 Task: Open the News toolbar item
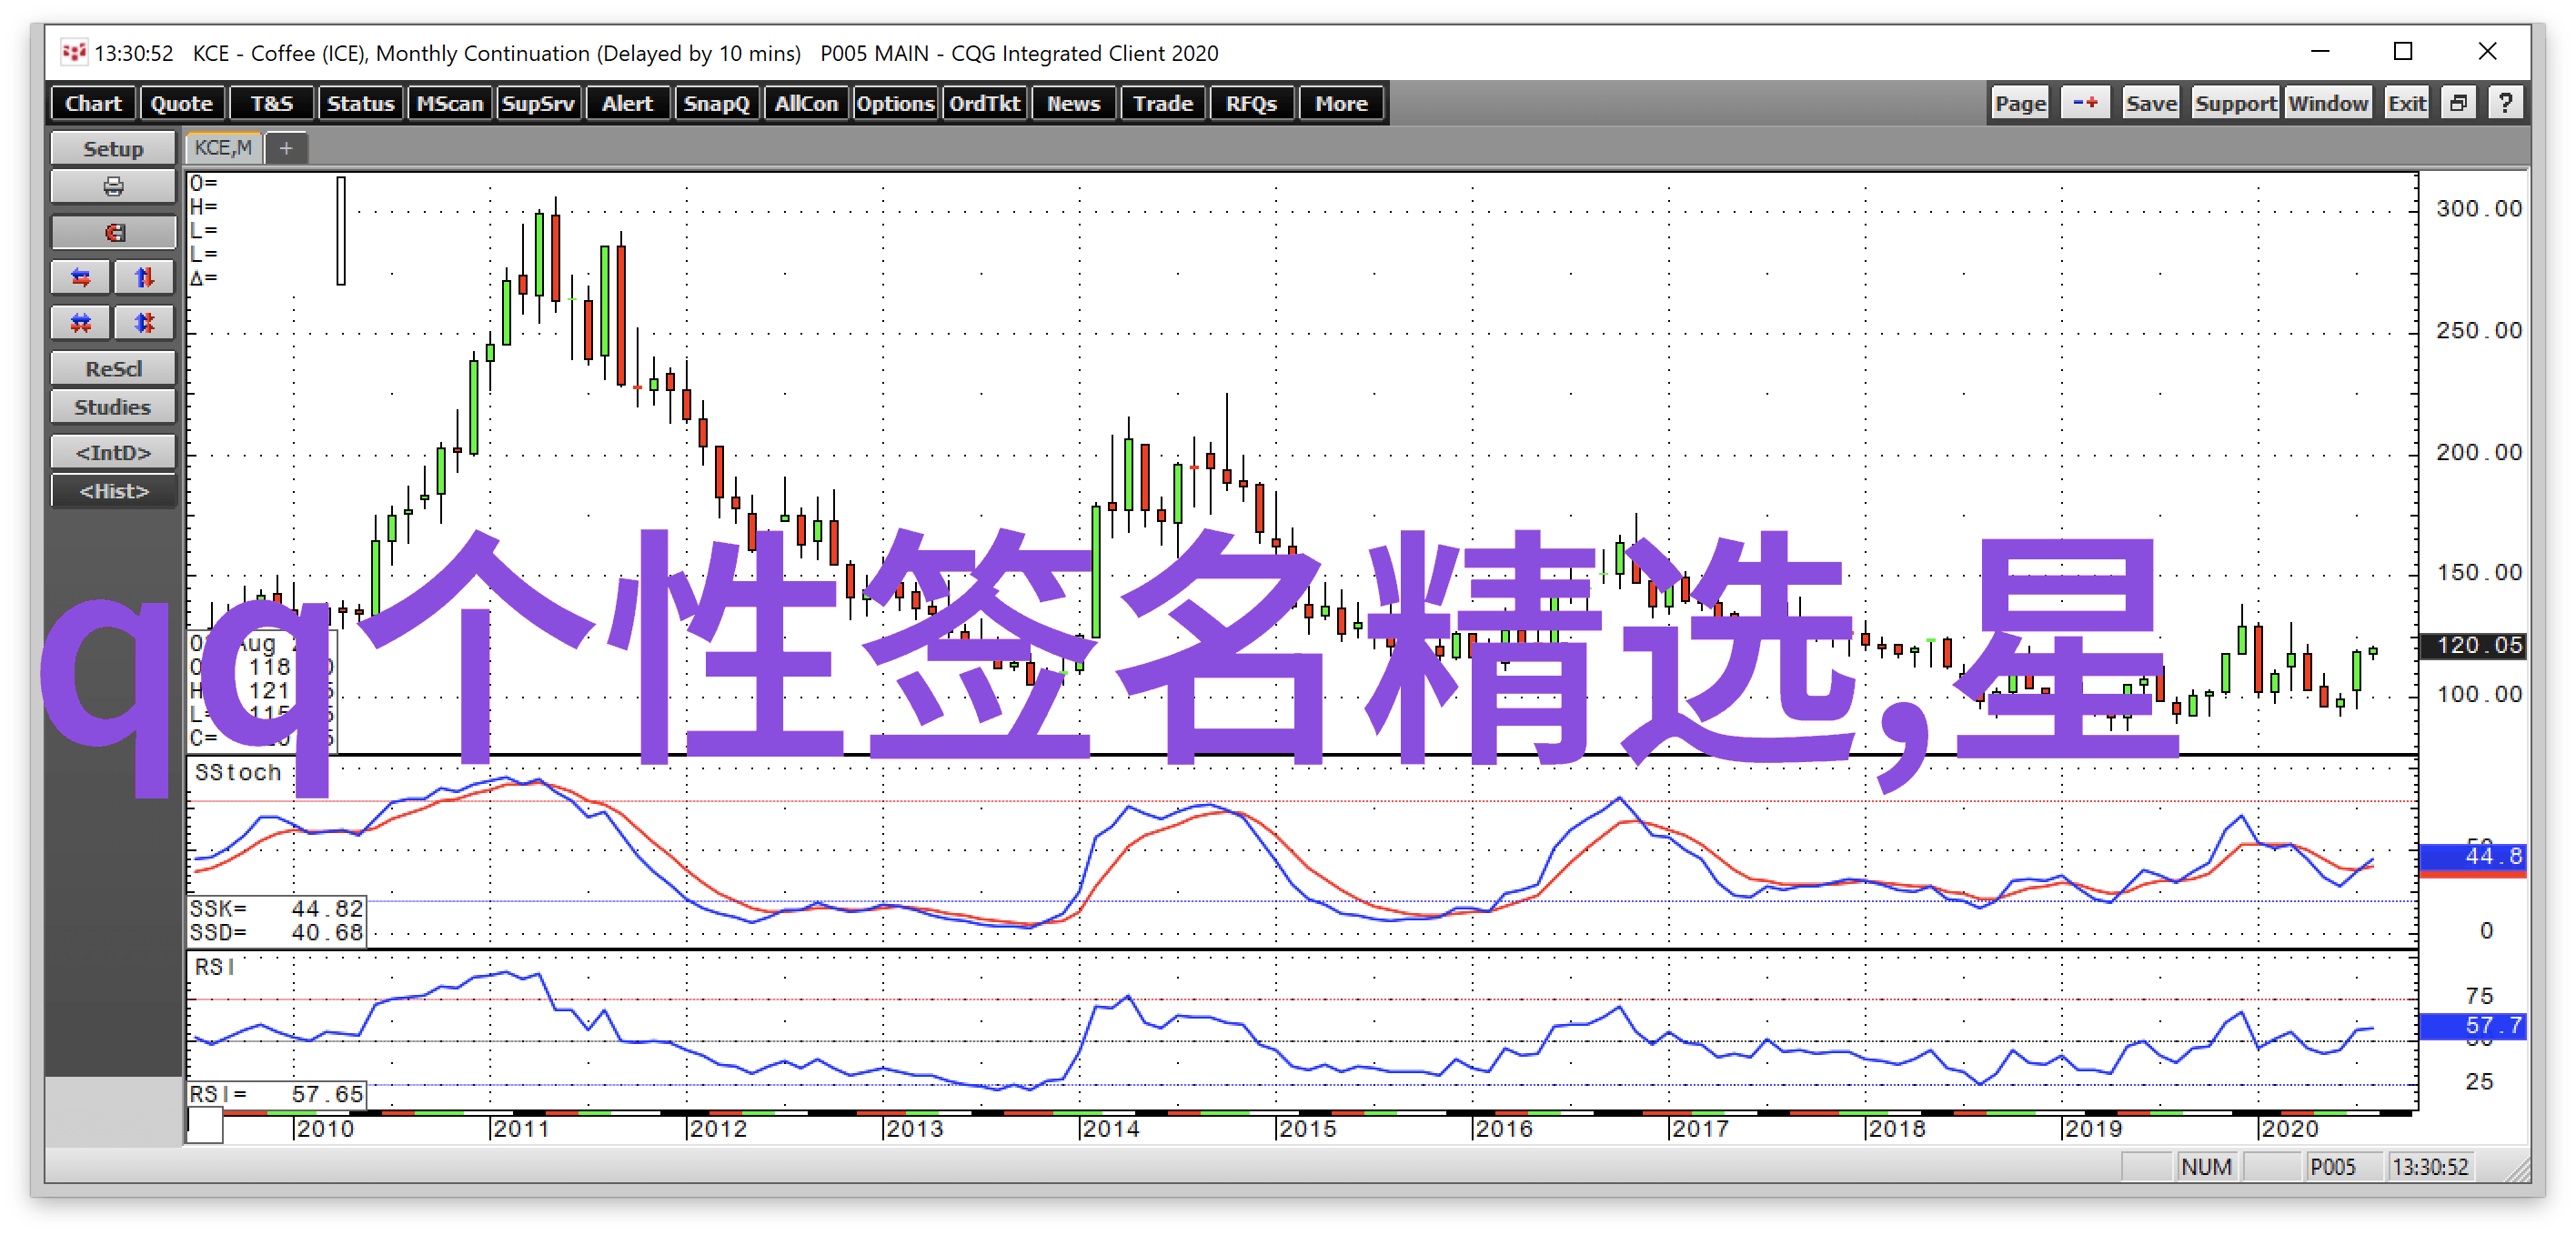(1073, 103)
